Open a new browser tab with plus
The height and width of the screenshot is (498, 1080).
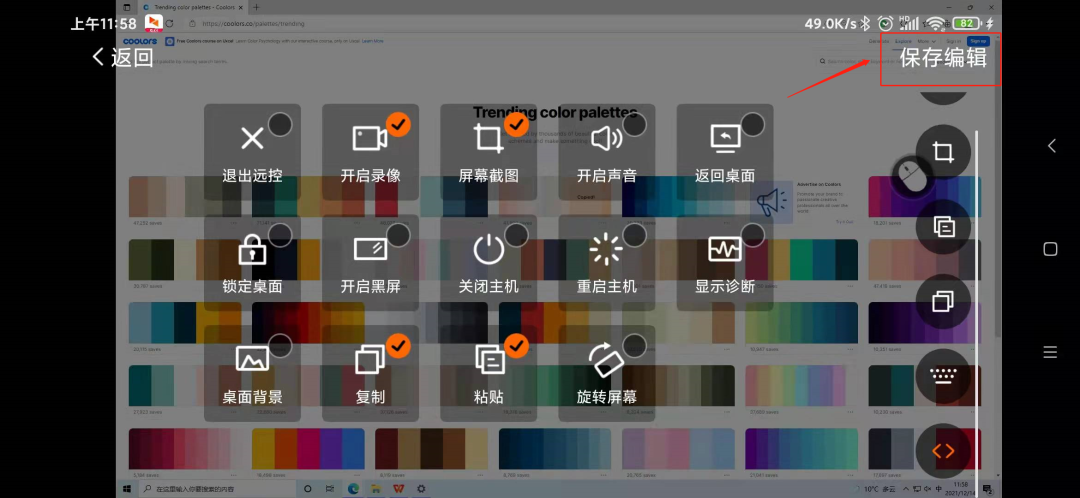(x=256, y=7)
